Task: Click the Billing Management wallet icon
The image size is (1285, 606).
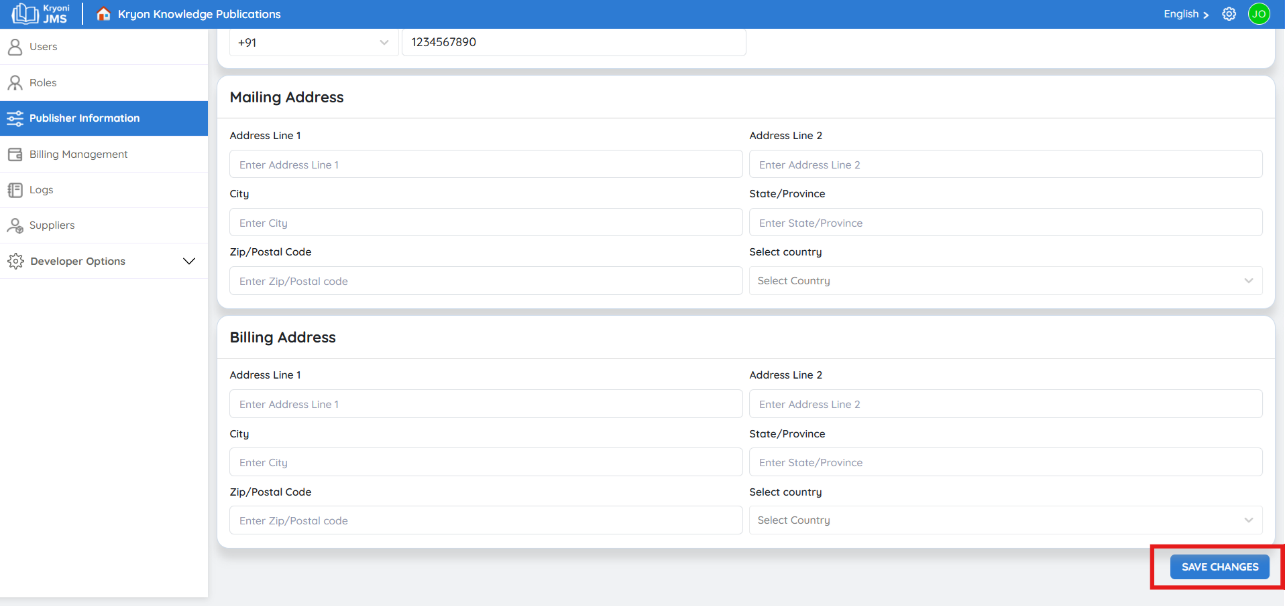Action: click(x=15, y=154)
